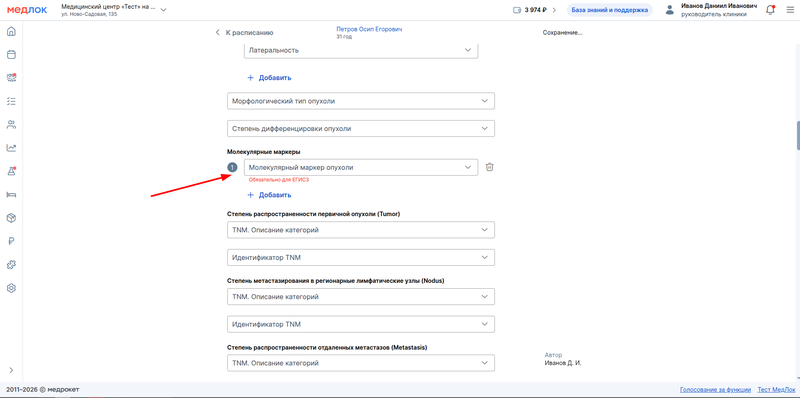The image size is (800, 398).
Task: Click the 3 974 ₽ balance amount
Action: tap(536, 10)
